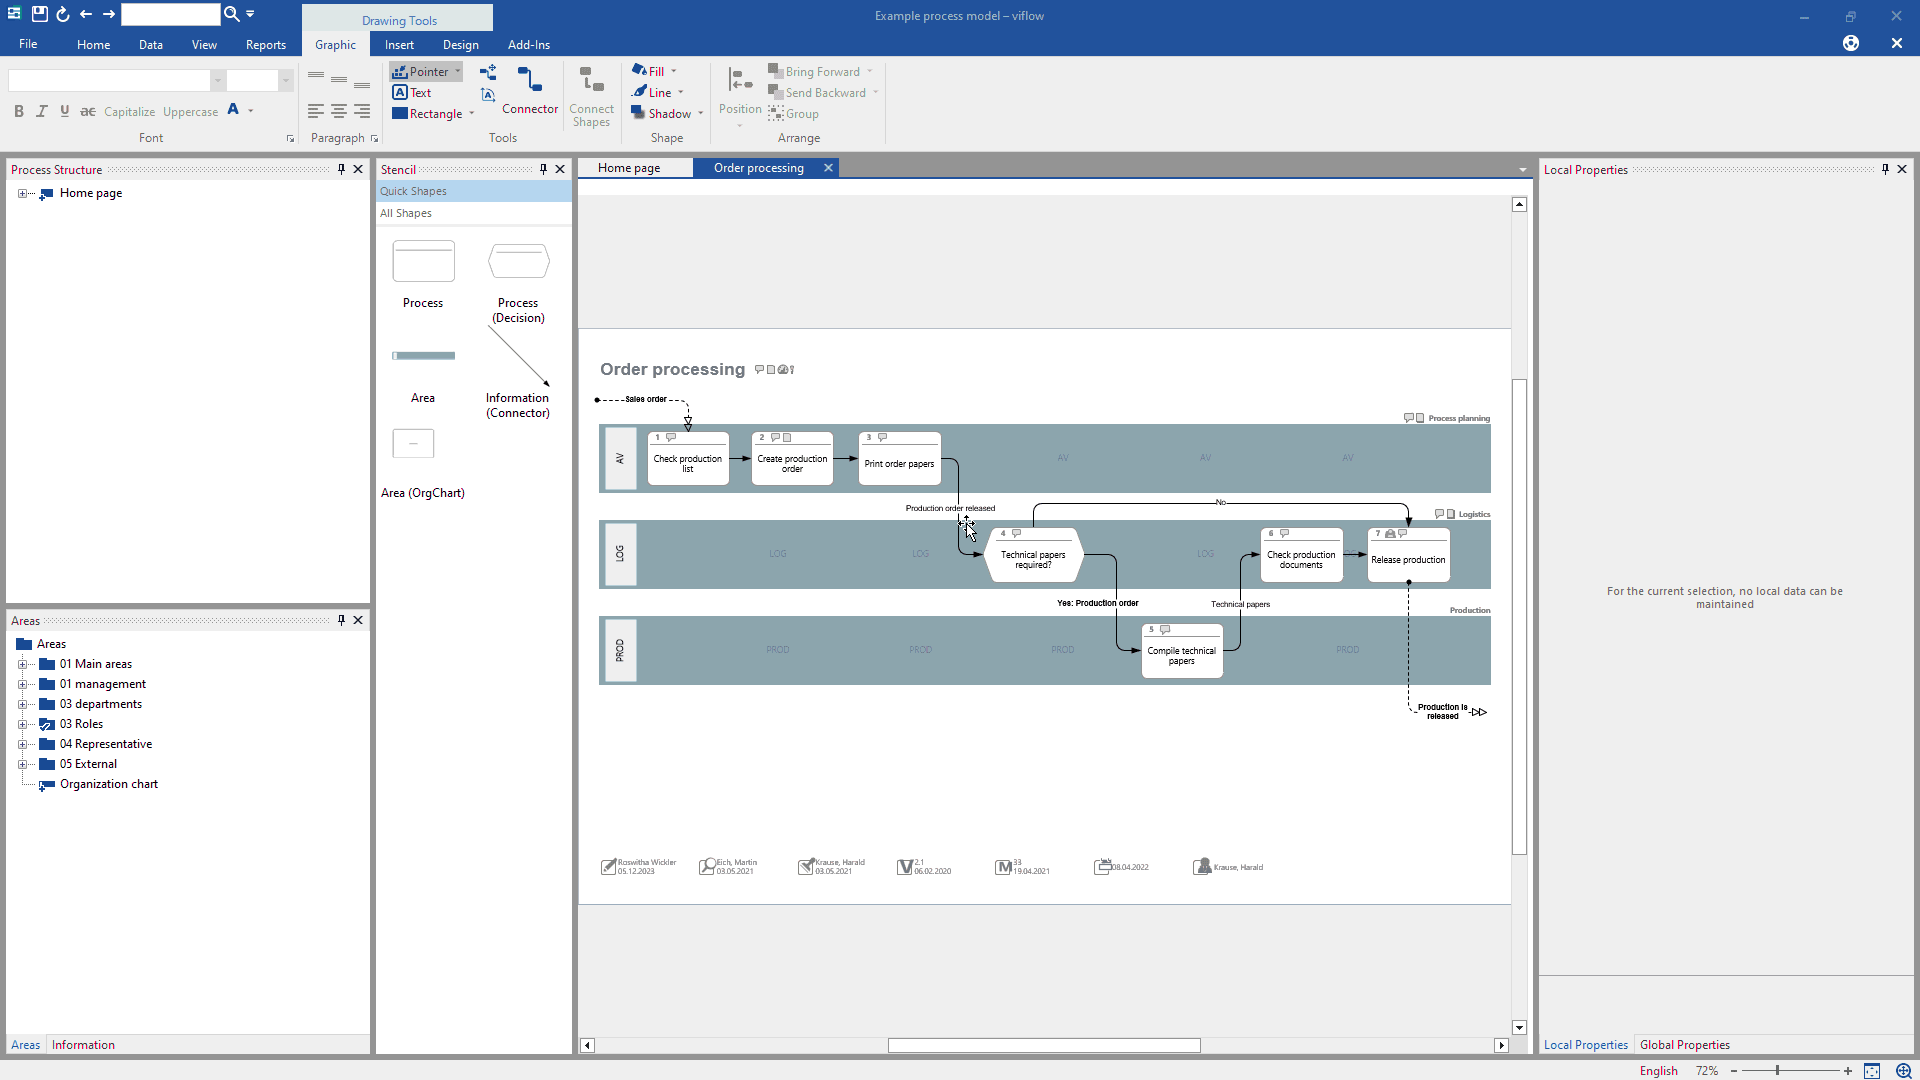Click the zoom slider handle
The width and height of the screenshot is (1920, 1080).
1777,1071
